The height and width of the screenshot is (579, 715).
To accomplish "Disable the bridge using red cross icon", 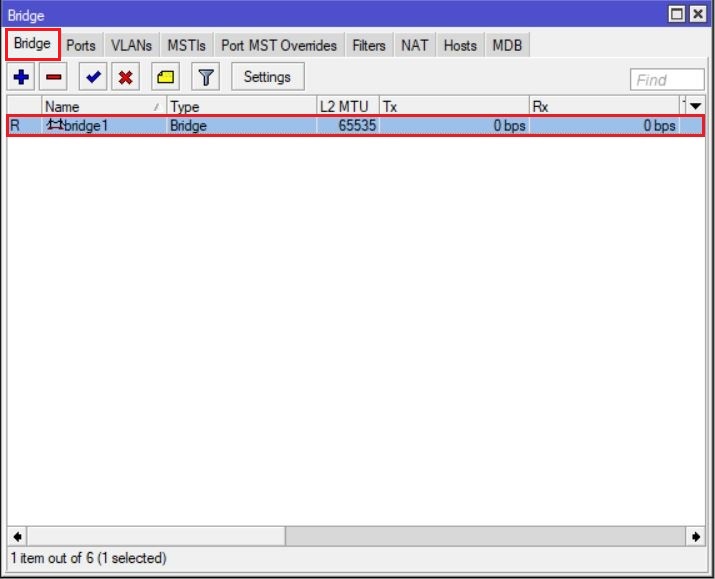I will [x=125, y=77].
